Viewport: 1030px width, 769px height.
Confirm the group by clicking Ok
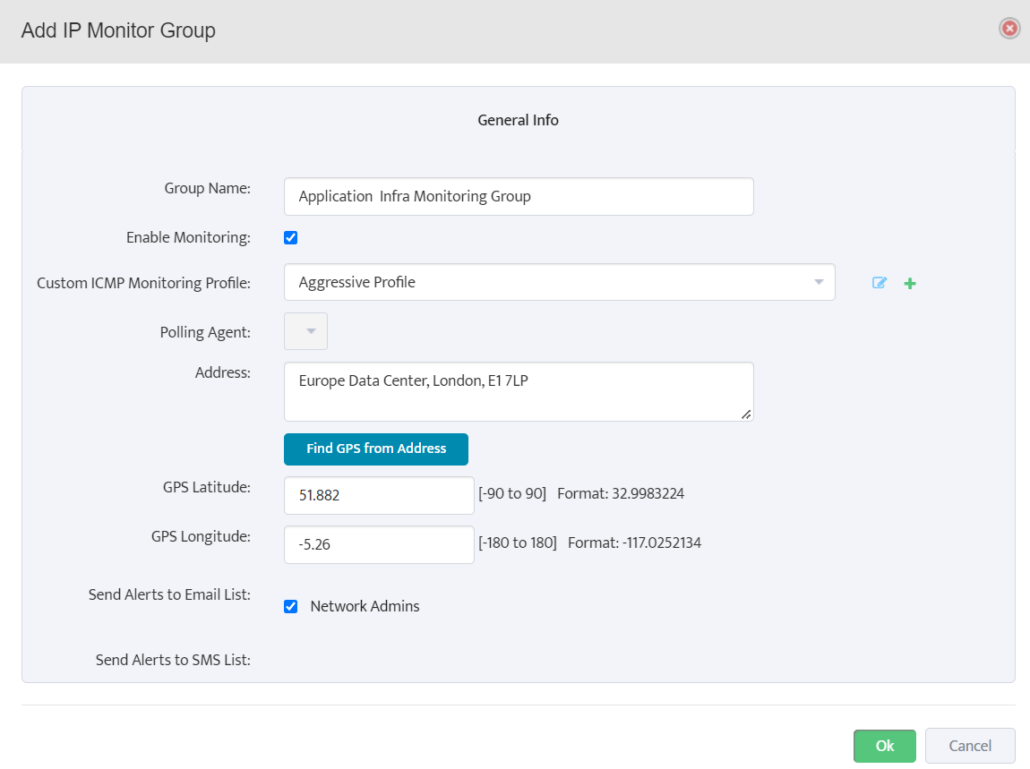(884, 745)
